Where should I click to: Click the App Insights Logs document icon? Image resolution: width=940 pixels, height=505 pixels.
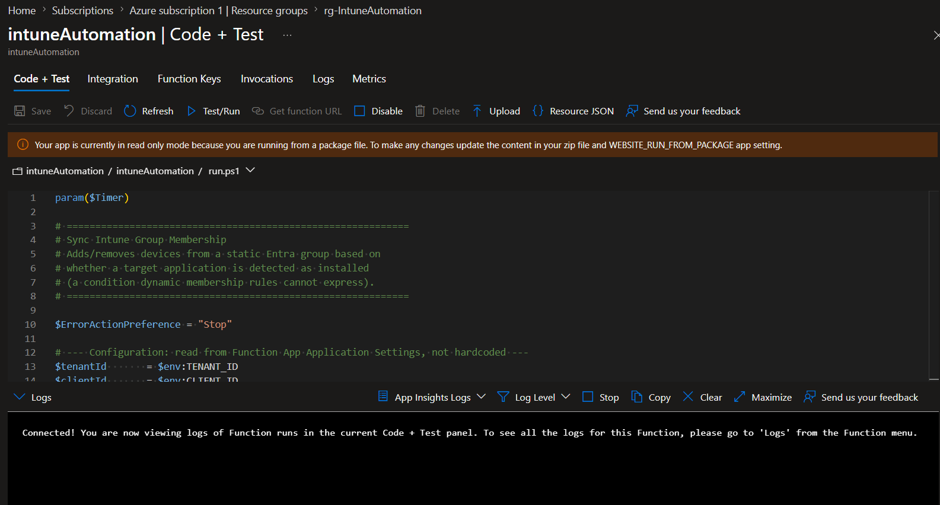click(382, 396)
